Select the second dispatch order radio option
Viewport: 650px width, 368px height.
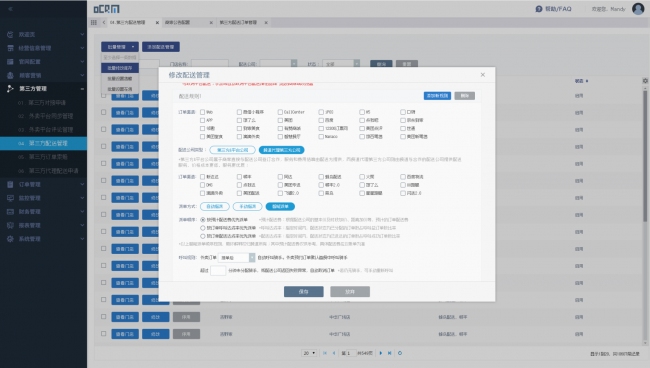point(203,228)
